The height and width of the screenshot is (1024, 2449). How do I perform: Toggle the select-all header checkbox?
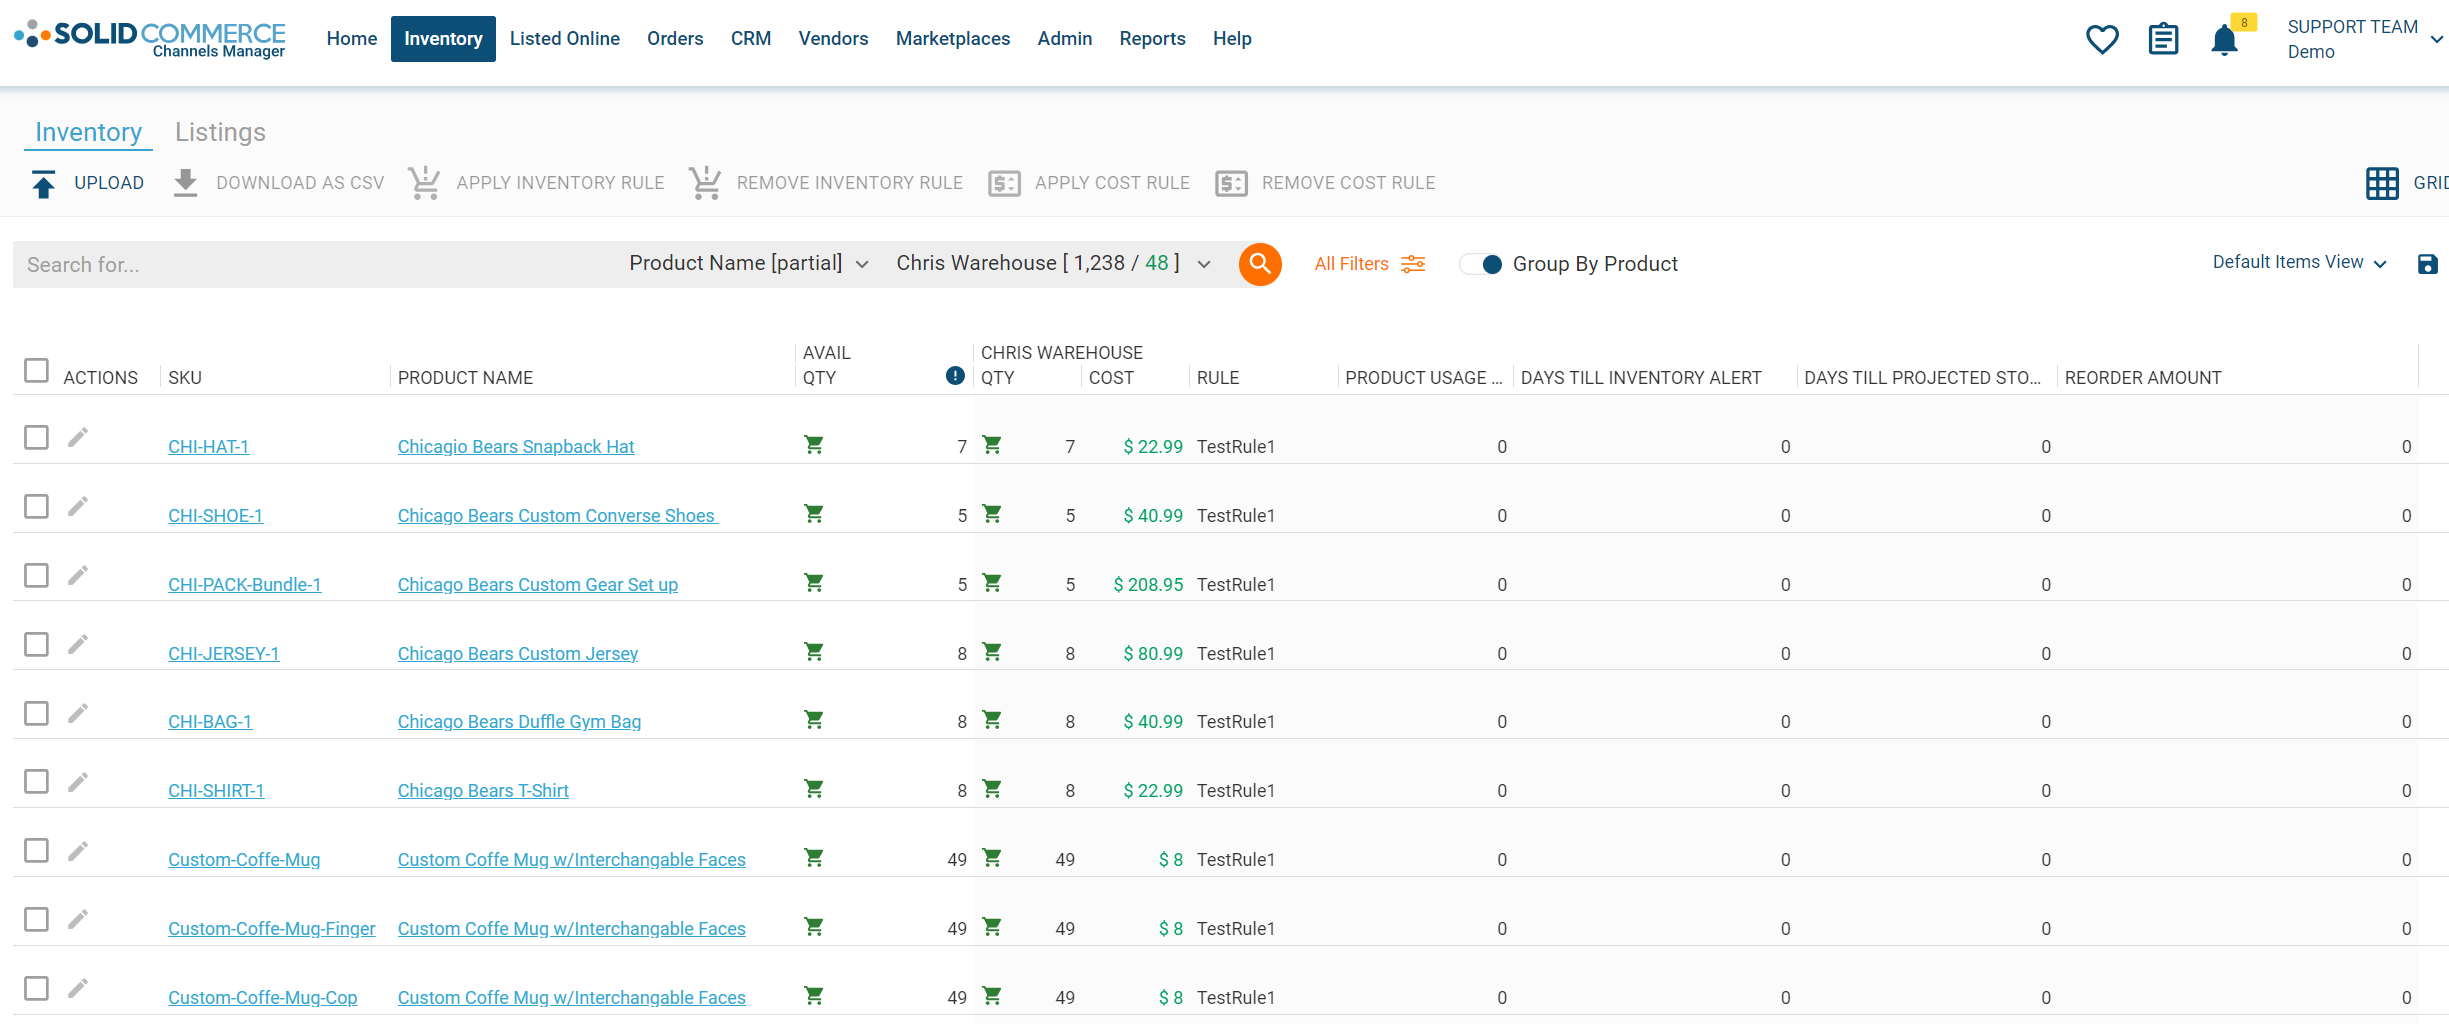click(x=36, y=370)
